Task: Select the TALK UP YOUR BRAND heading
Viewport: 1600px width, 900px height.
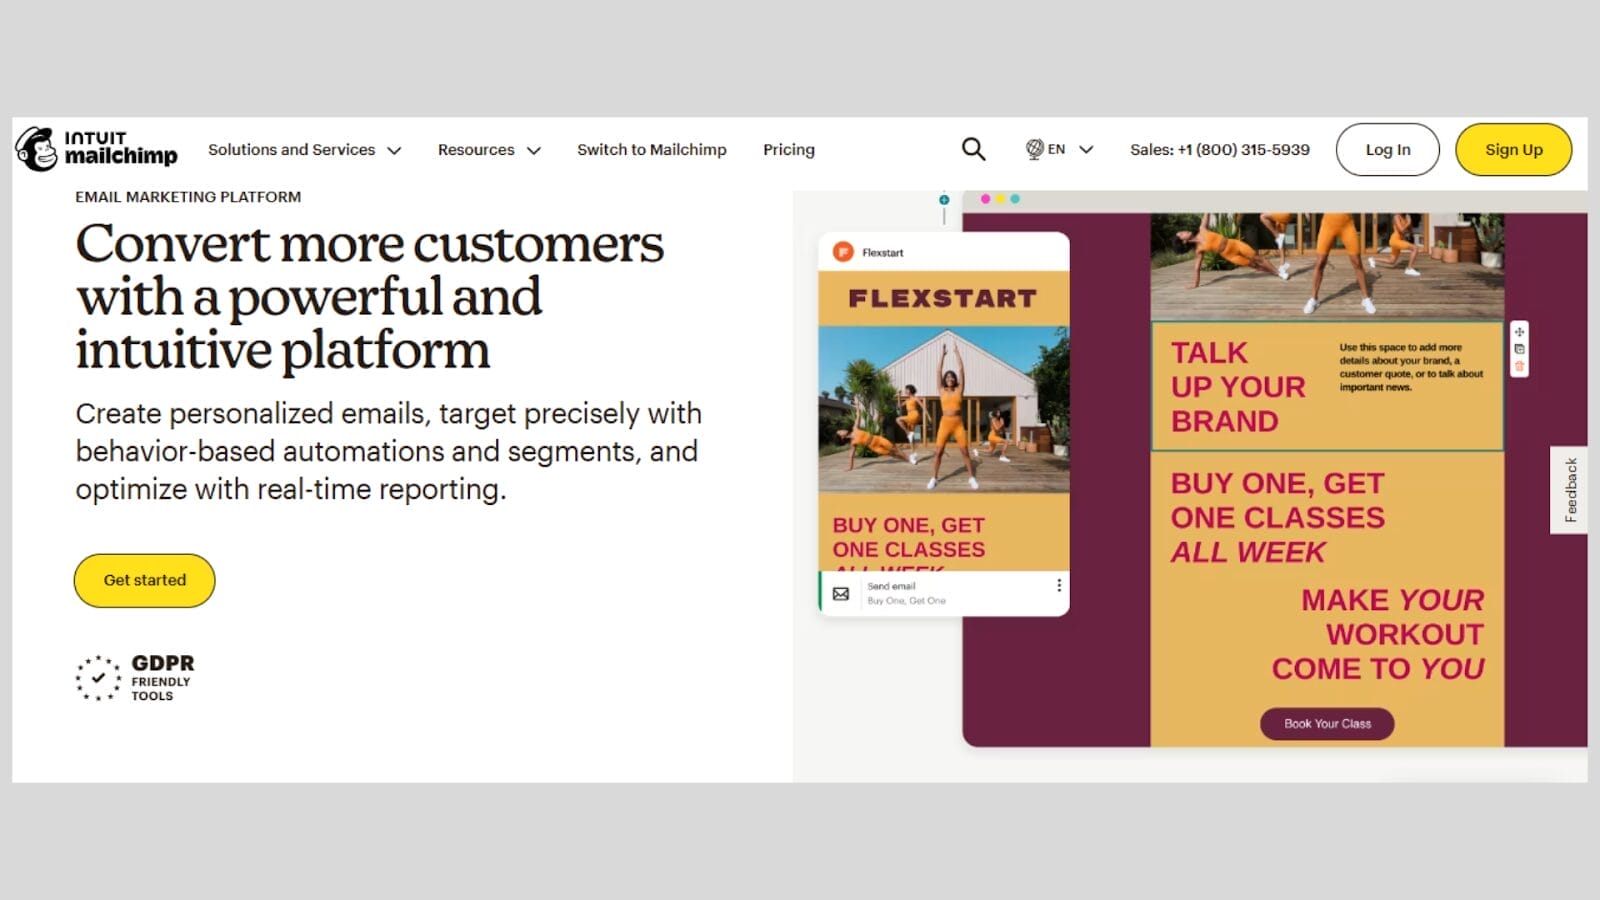Action: coord(1238,387)
